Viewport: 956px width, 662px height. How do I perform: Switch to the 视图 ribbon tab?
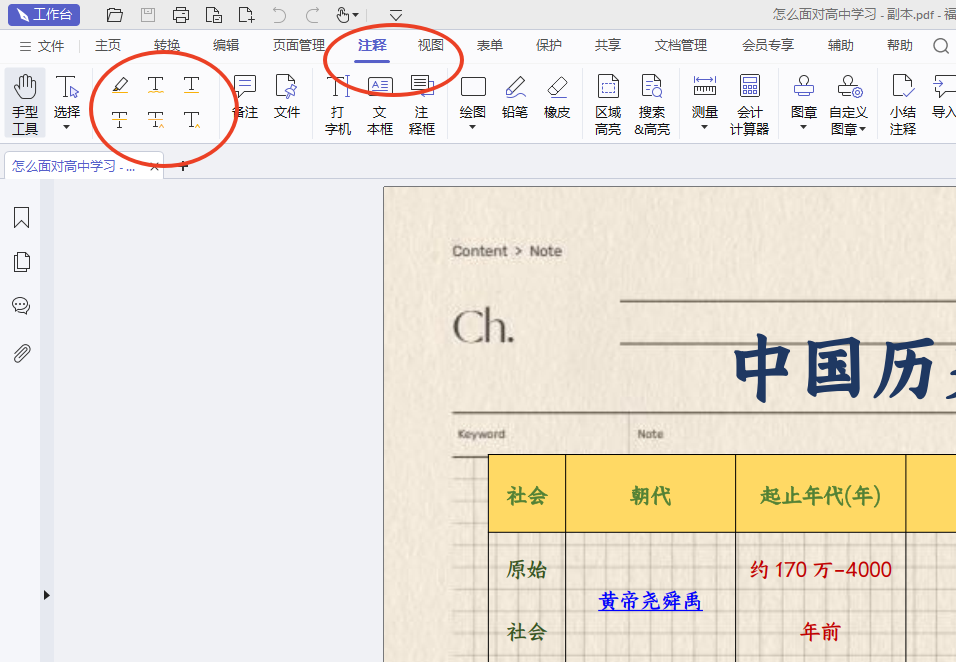click(x=431, y=45)
